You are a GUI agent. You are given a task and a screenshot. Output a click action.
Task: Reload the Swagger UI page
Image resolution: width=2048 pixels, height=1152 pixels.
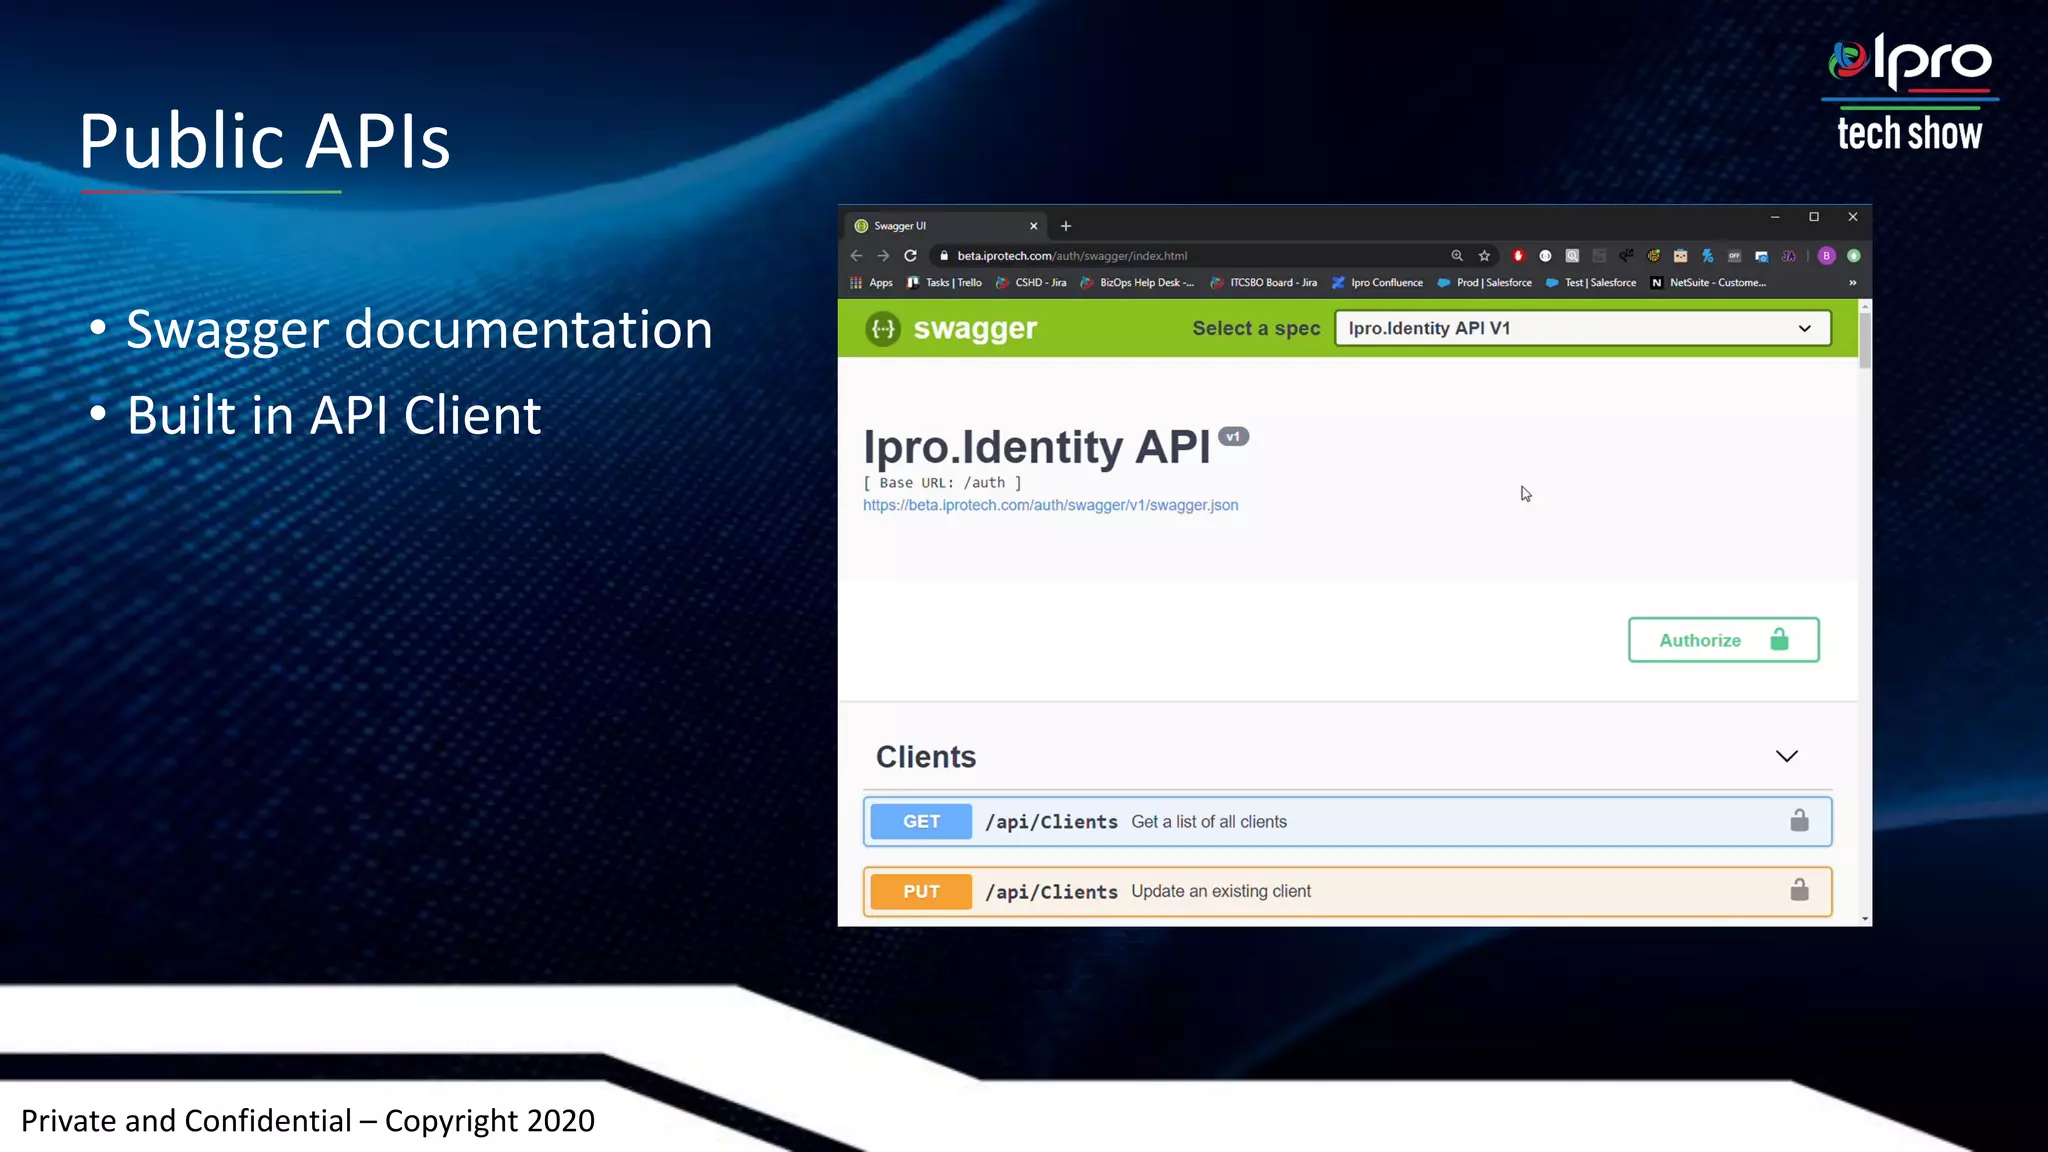coord(910,256)
